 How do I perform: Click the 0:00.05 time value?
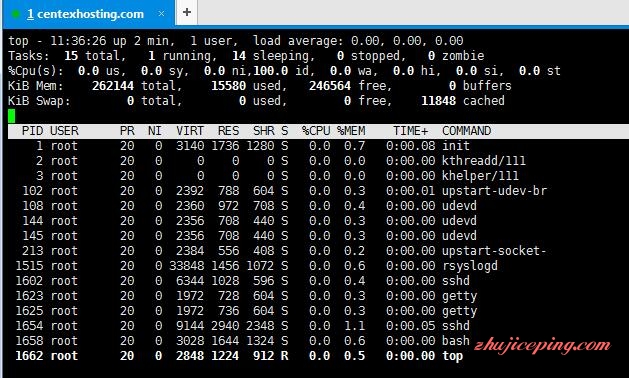coord(410,326)
